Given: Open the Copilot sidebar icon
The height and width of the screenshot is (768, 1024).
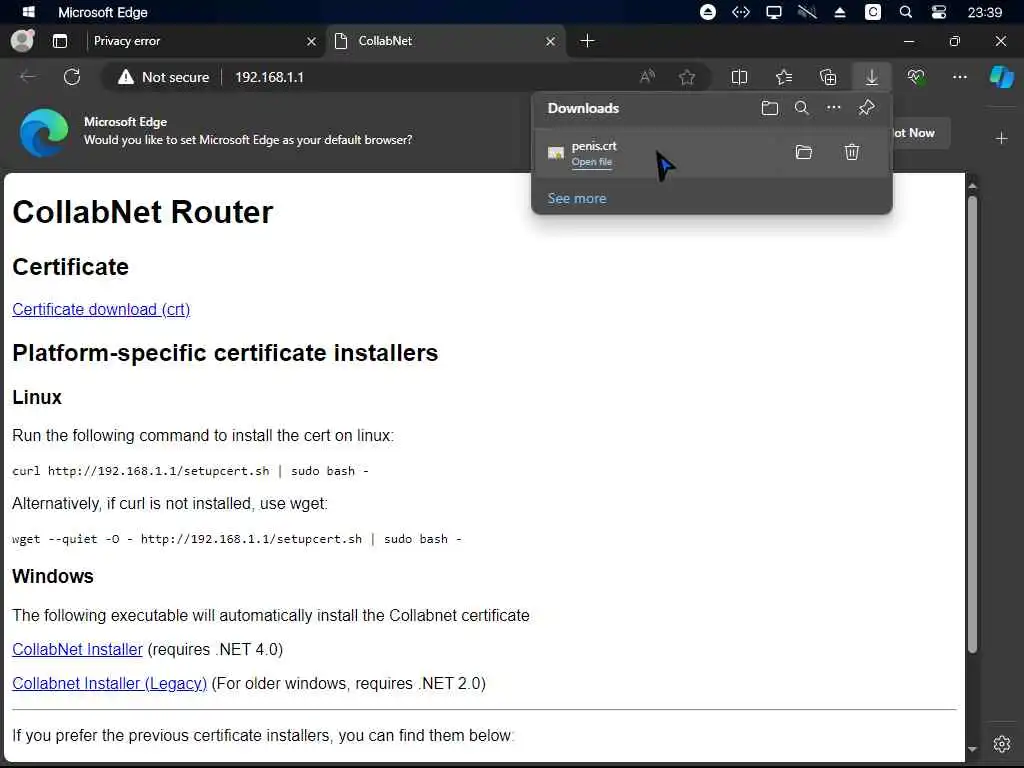Looking at the screenshot, I should [1002, 77].
